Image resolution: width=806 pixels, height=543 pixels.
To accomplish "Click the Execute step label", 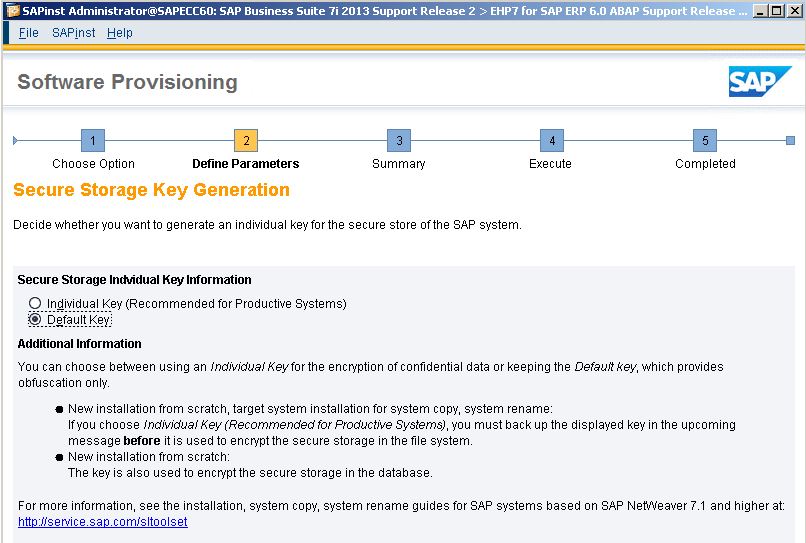I will point(551,164).
